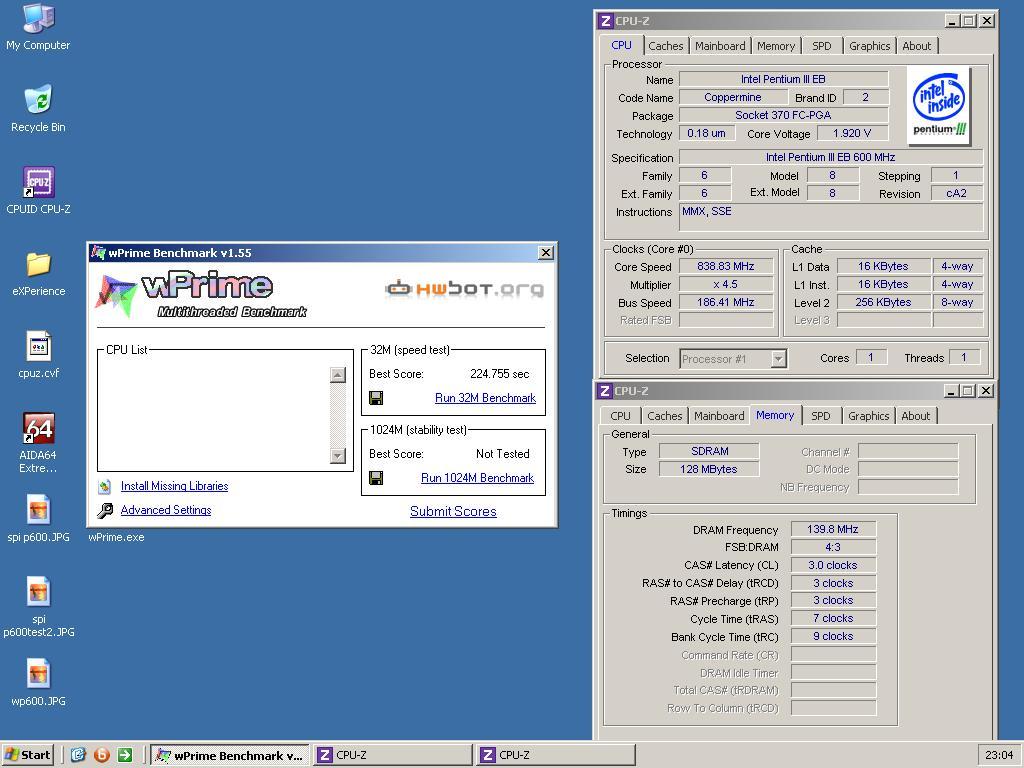Select Caches tab in upper CPU-Z window
Image resolution: width=1024 pixels, height=768 pixels.
[x=665, y=46]
